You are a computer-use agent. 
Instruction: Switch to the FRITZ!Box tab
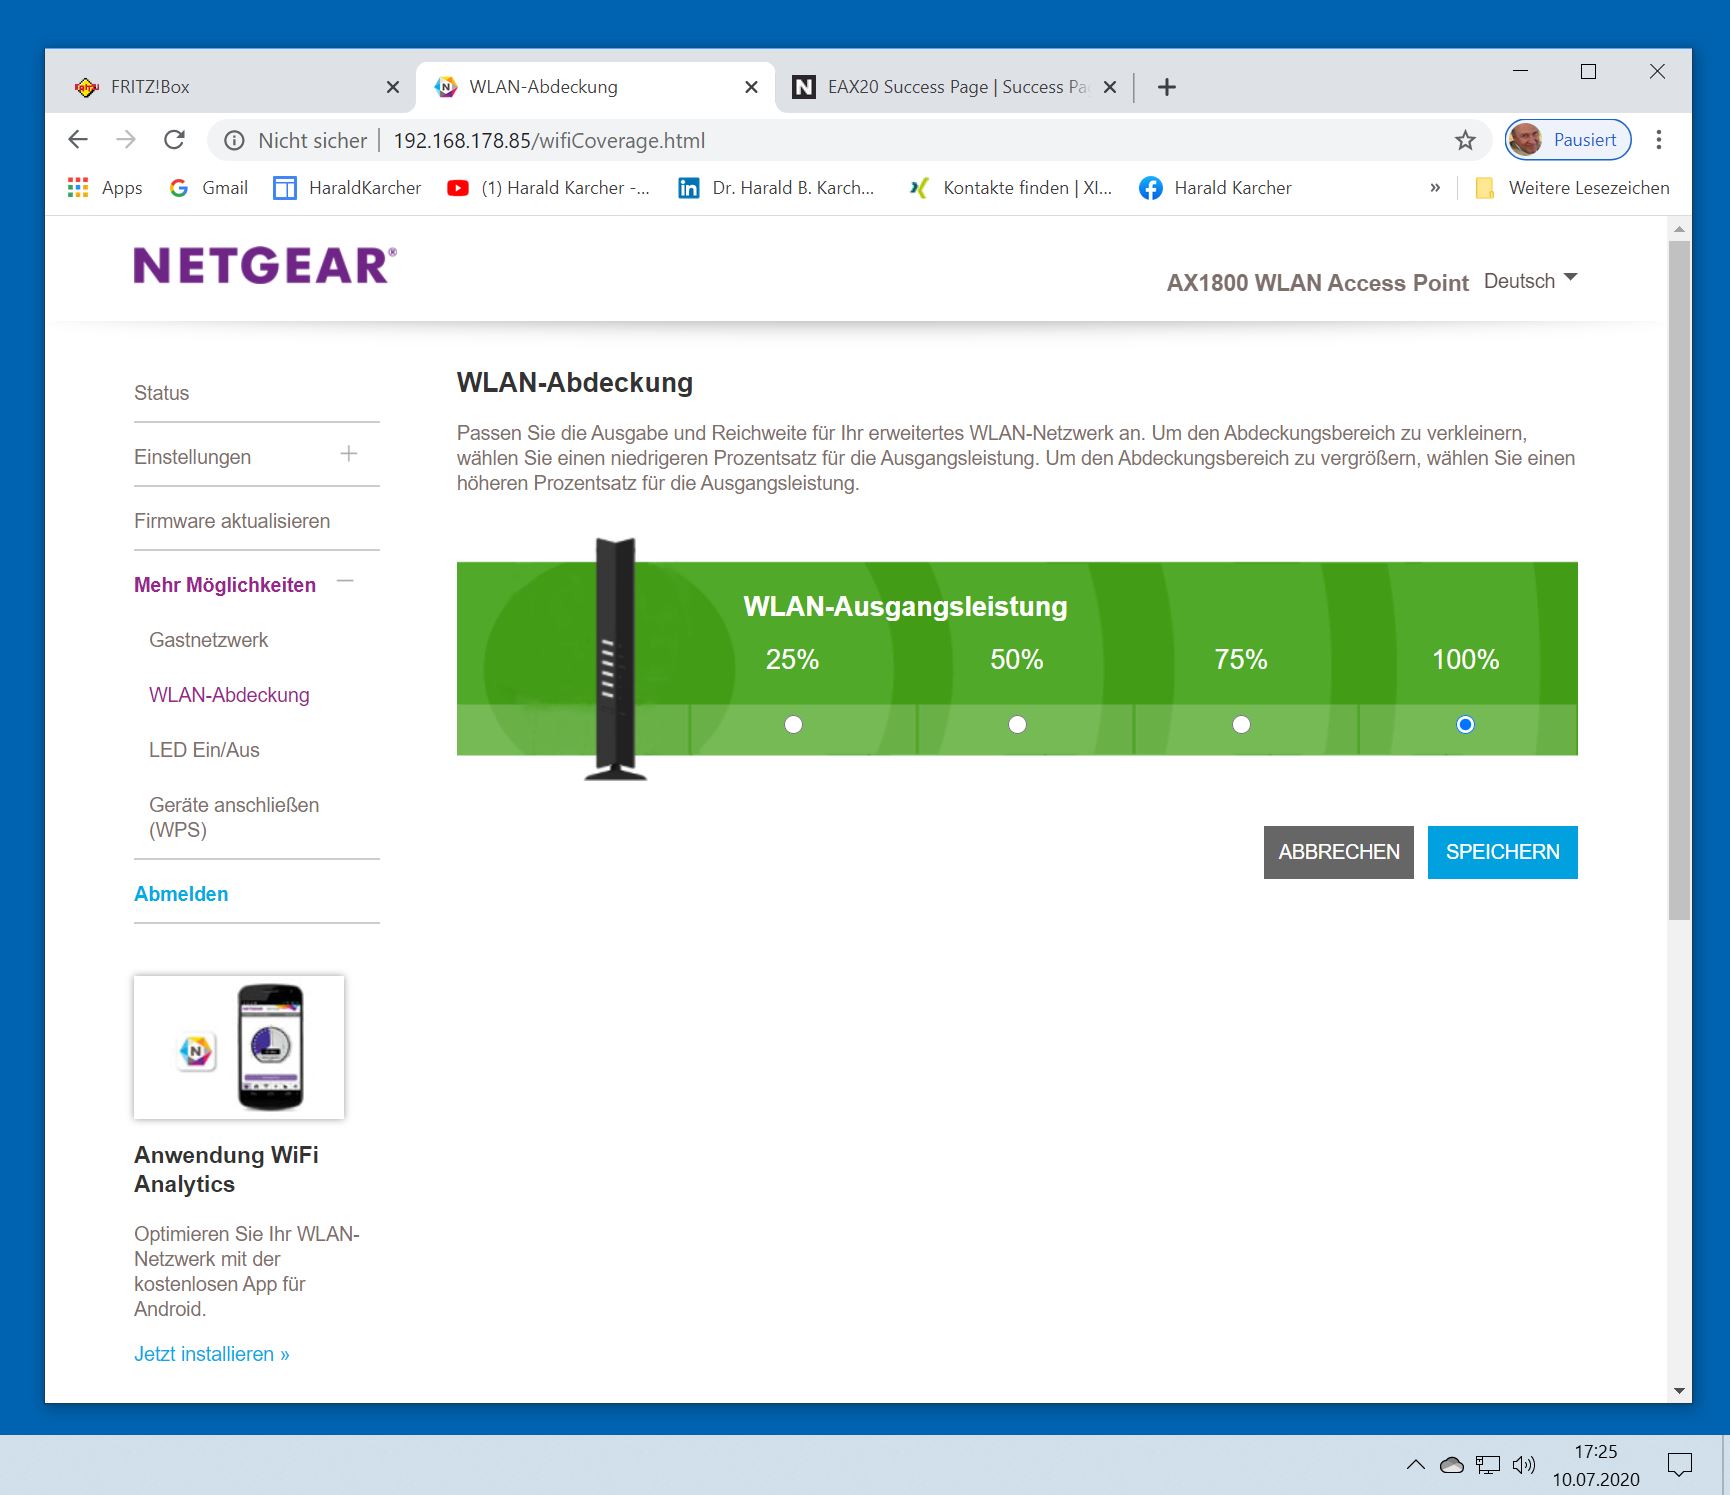[x=237, y=87]
